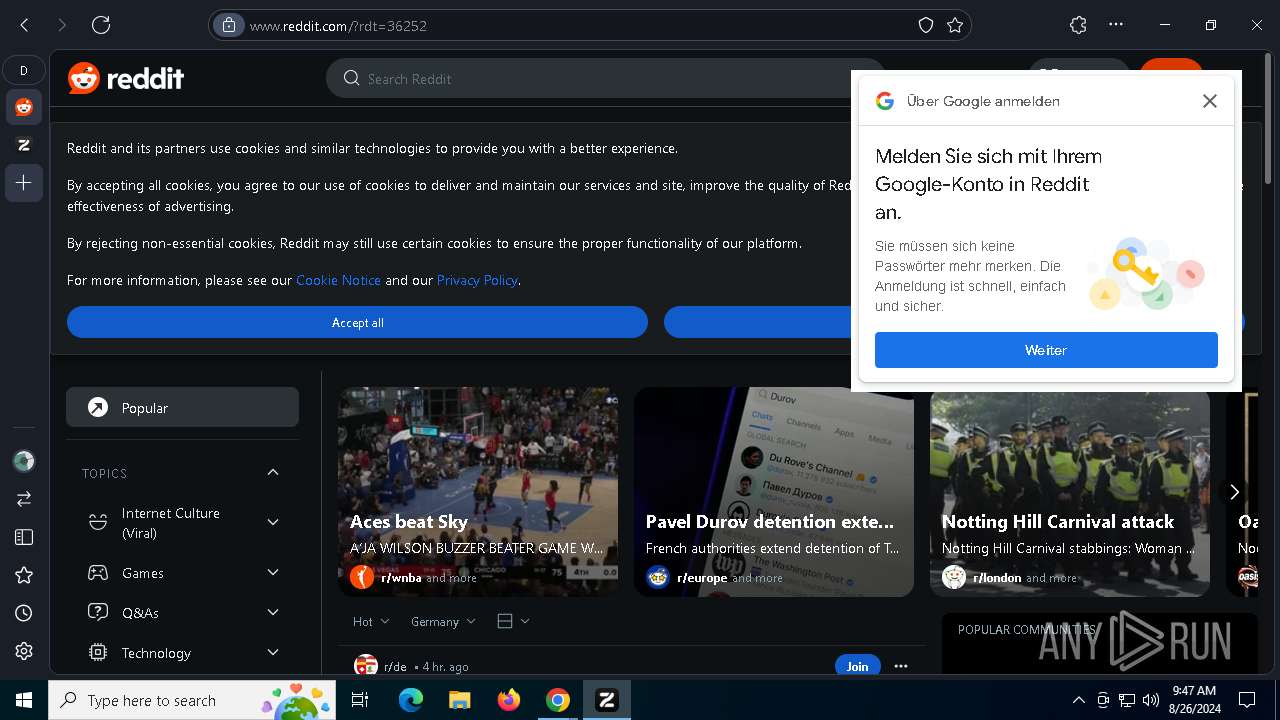
Task: Open the Privacy Policy link
Action: [x=477, y=280]
